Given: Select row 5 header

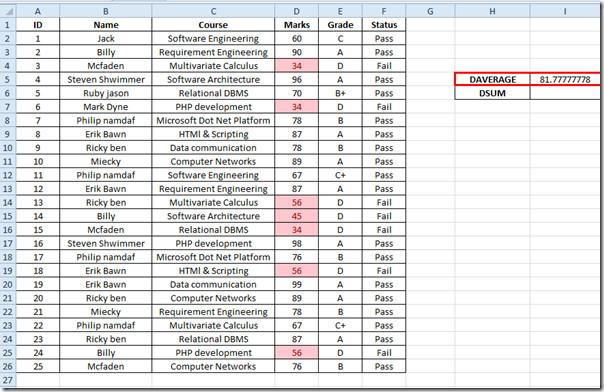Looking at the screenshot, I should pyautogui.click(x=8, y=80).
